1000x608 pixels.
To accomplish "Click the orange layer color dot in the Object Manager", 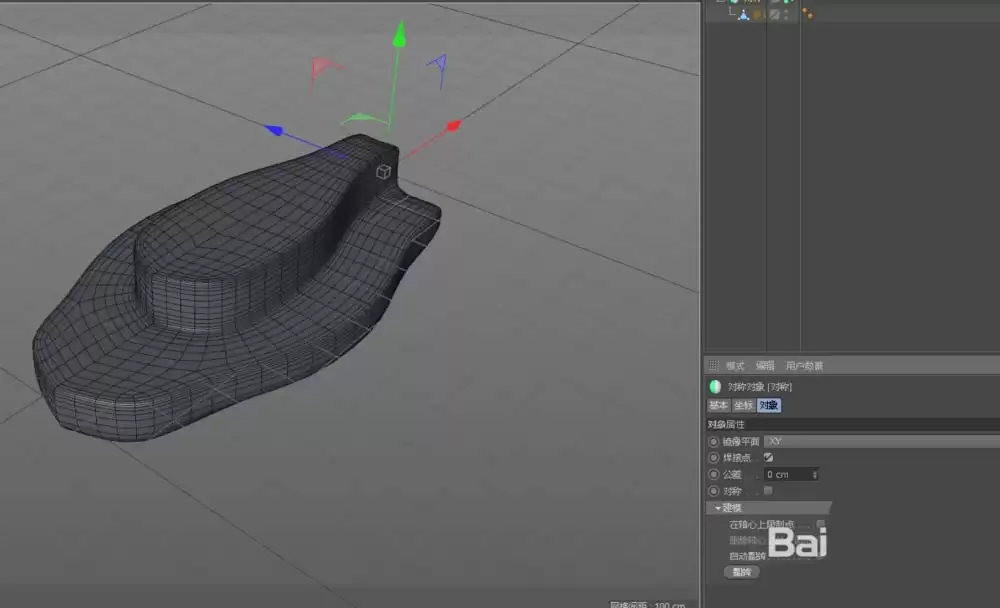I will click(805, 9).
